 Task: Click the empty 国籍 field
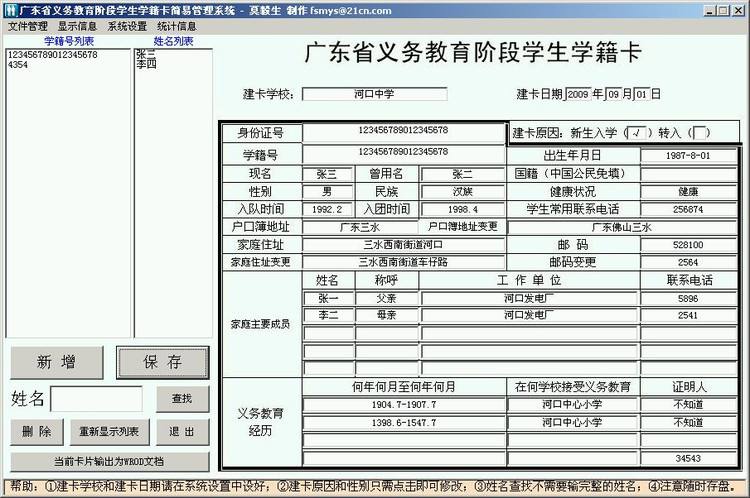pos(688,174)
